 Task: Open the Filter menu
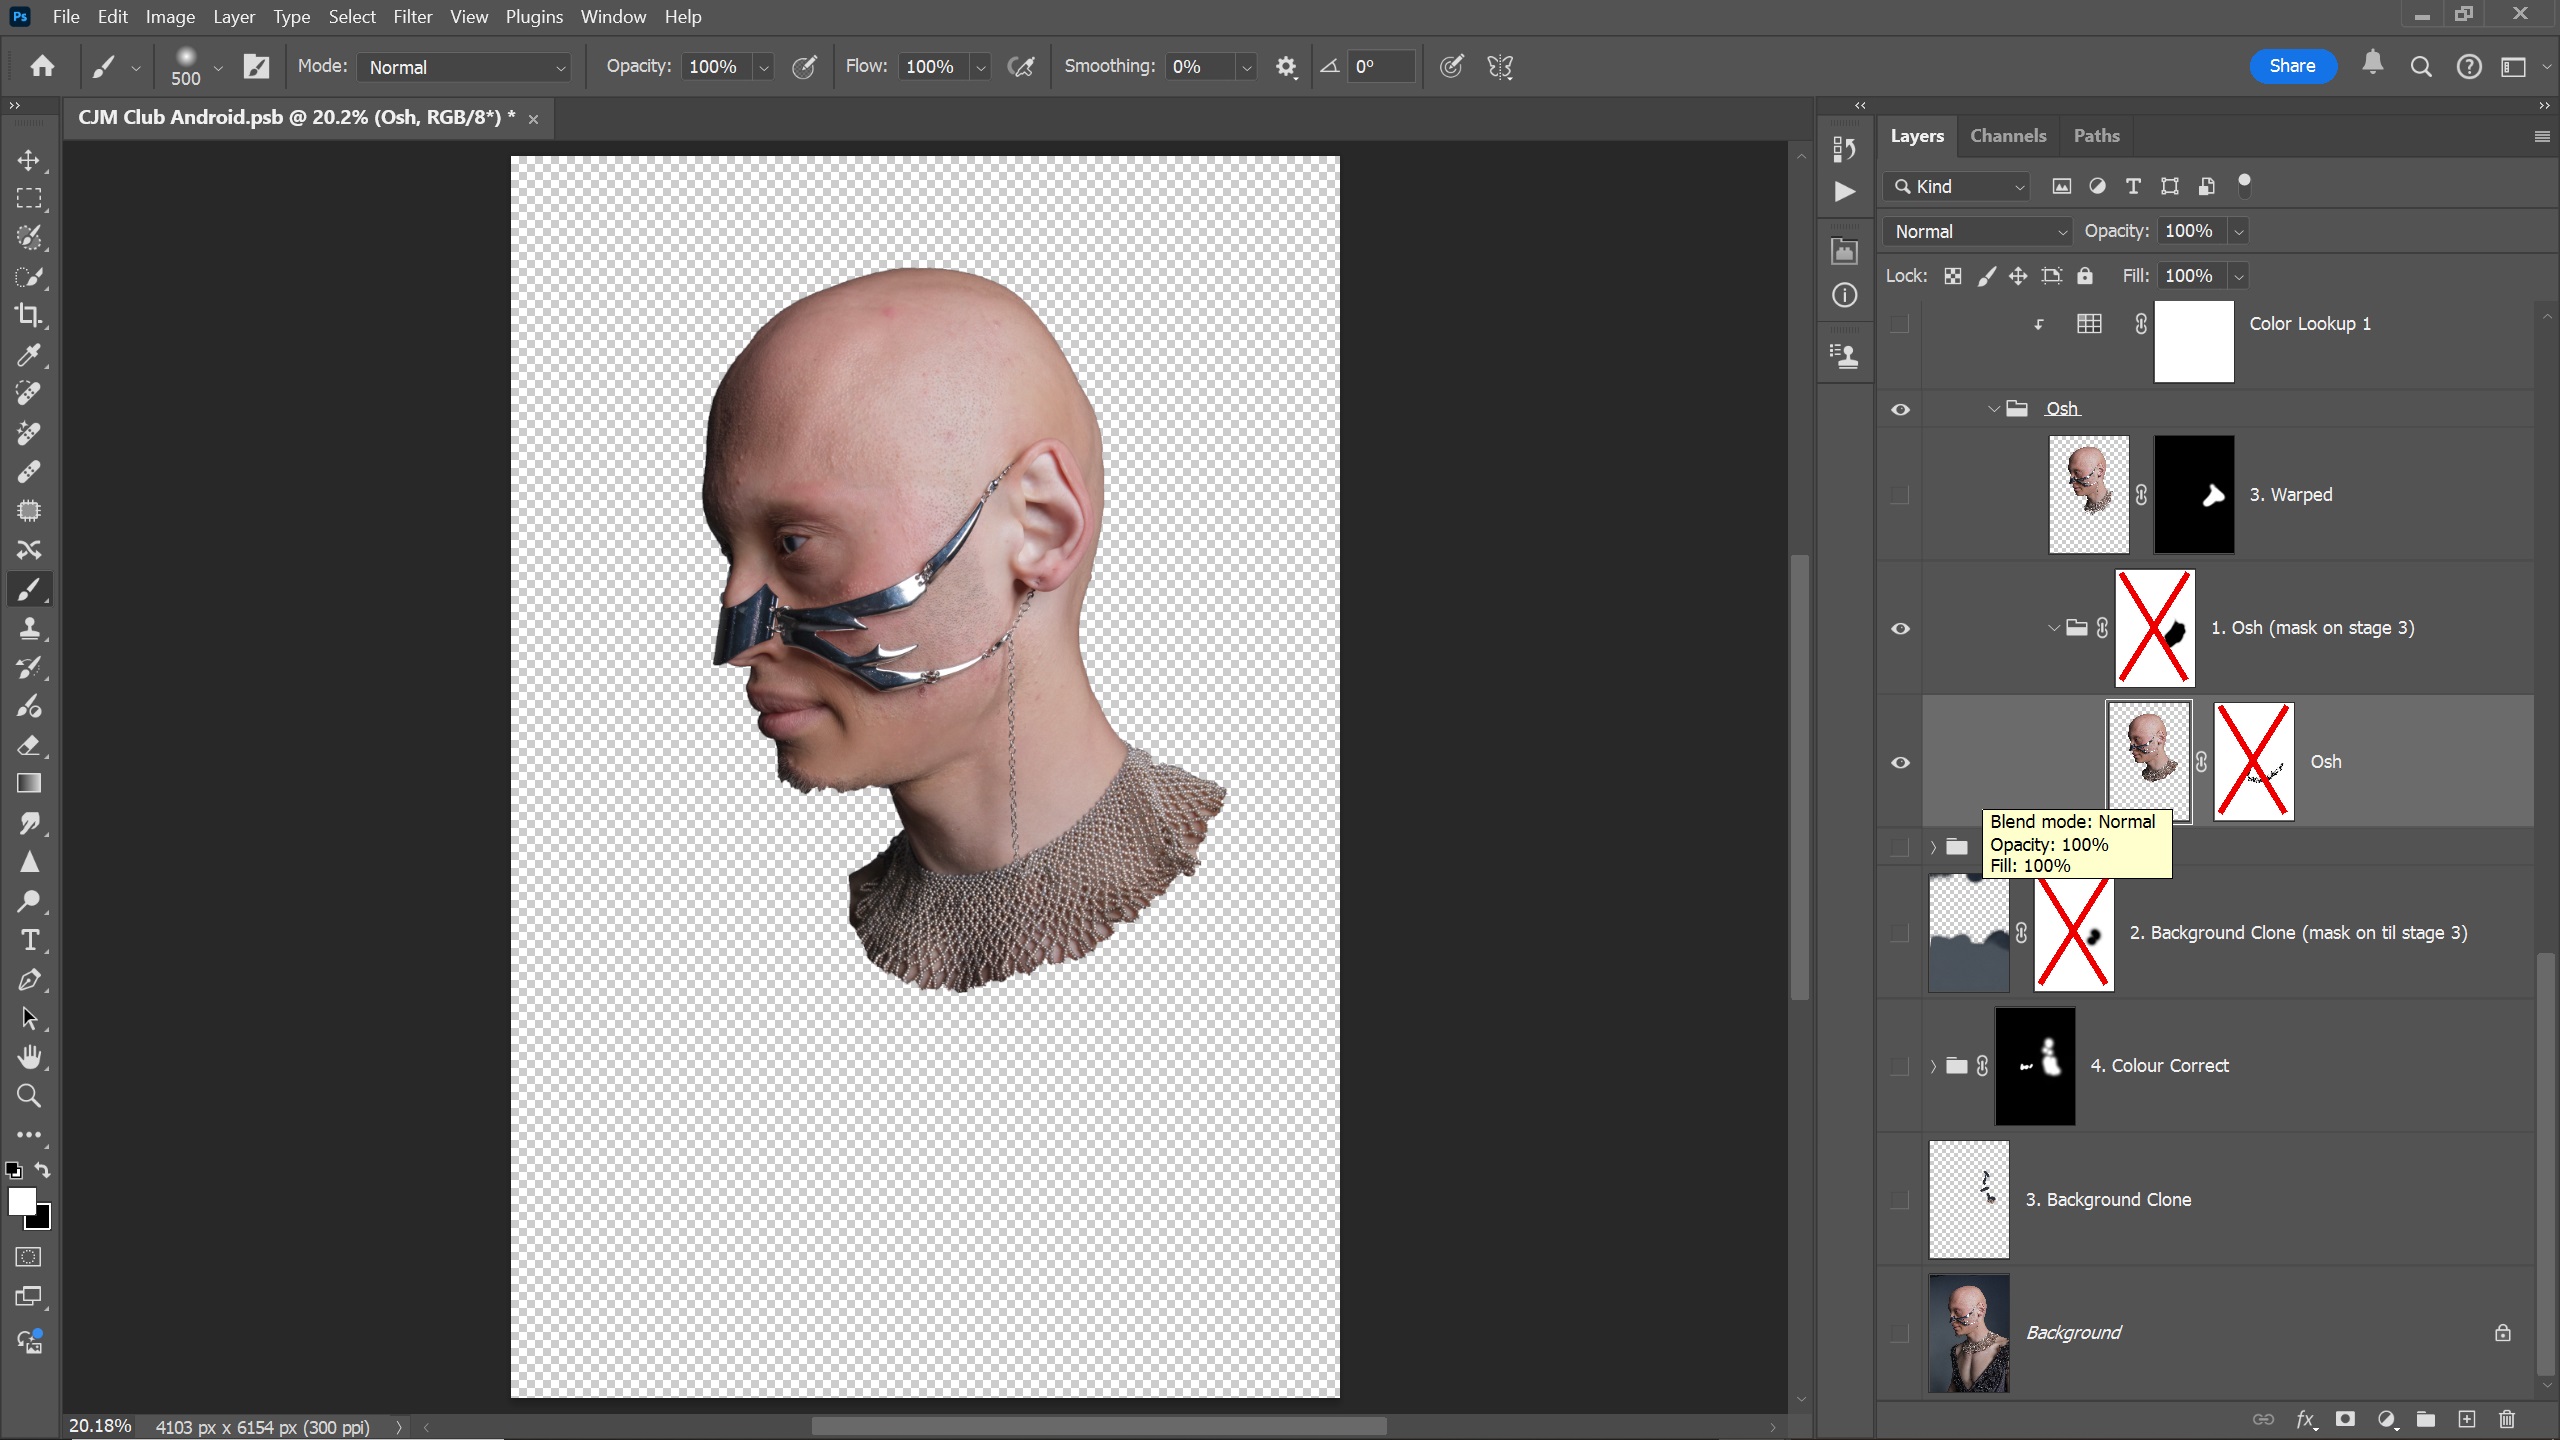tap(412, 17)
